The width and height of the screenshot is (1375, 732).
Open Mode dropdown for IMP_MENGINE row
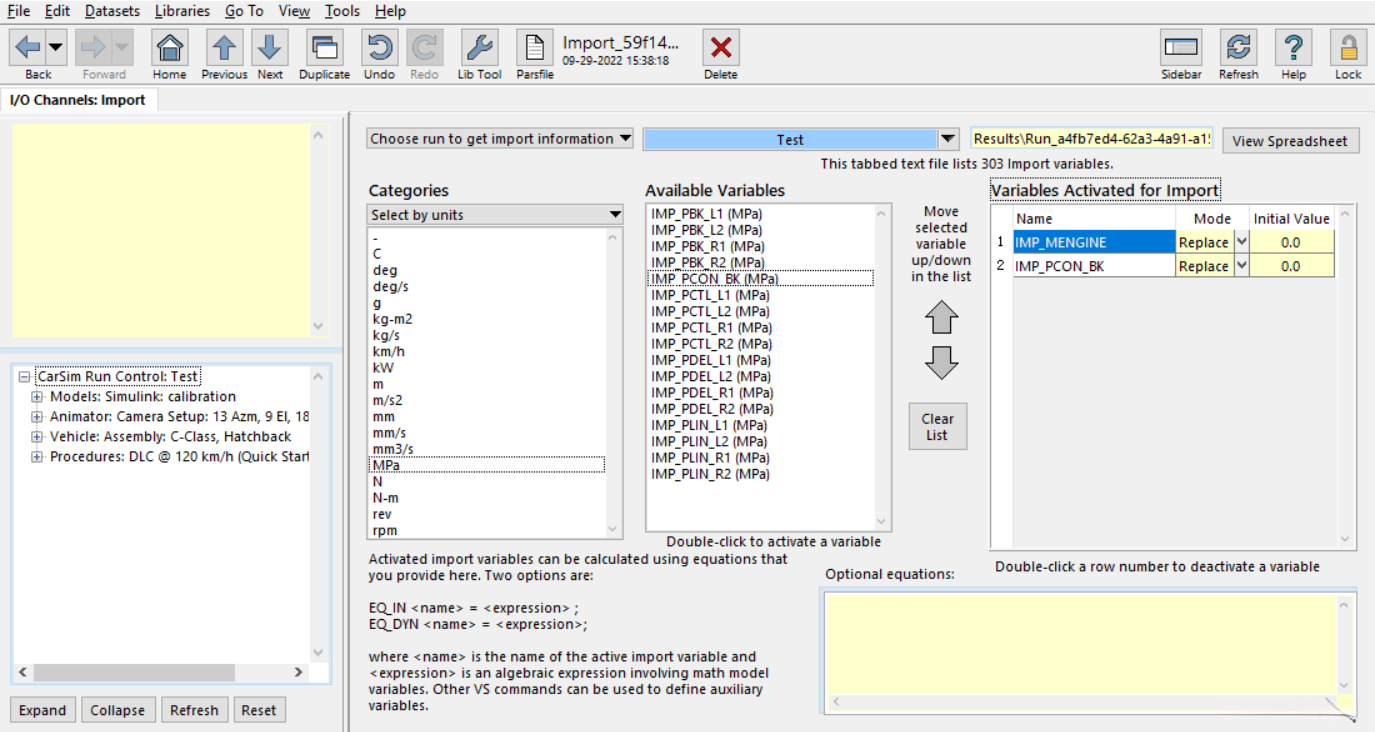point(1242,242)
